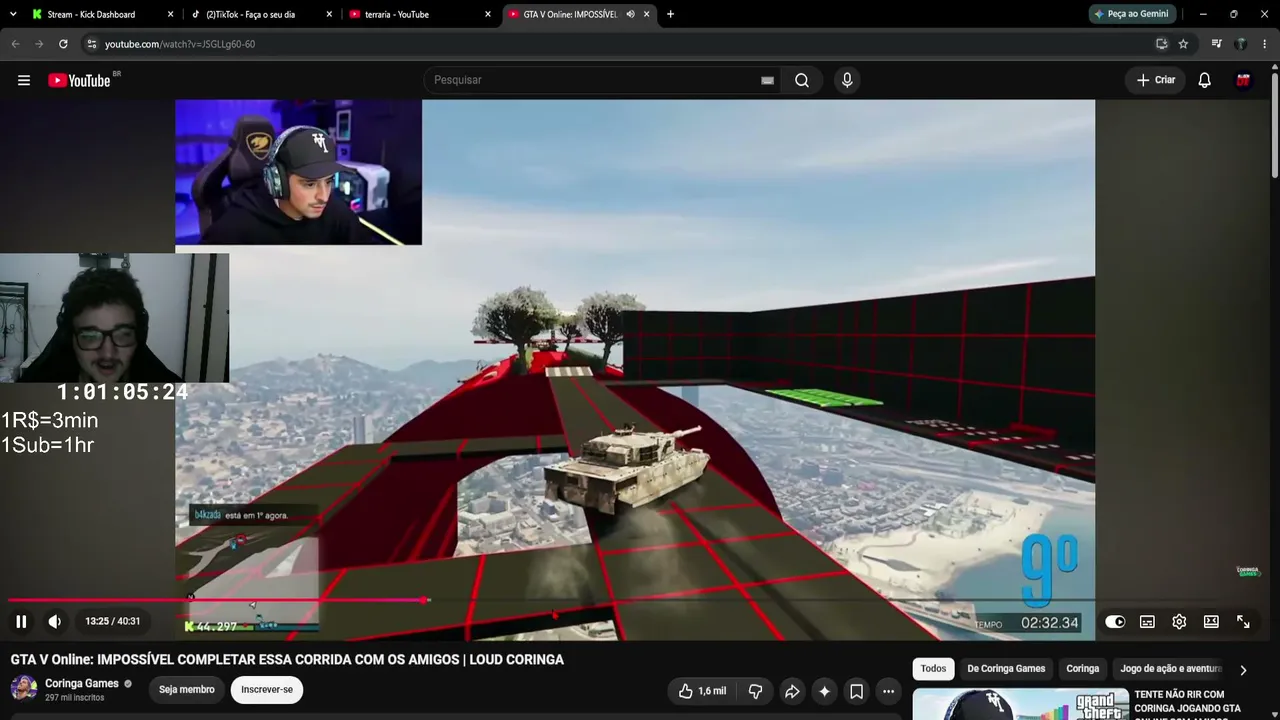Turn on subtitles in the player
This screenshot has width=1280, height=720.
1147,622
